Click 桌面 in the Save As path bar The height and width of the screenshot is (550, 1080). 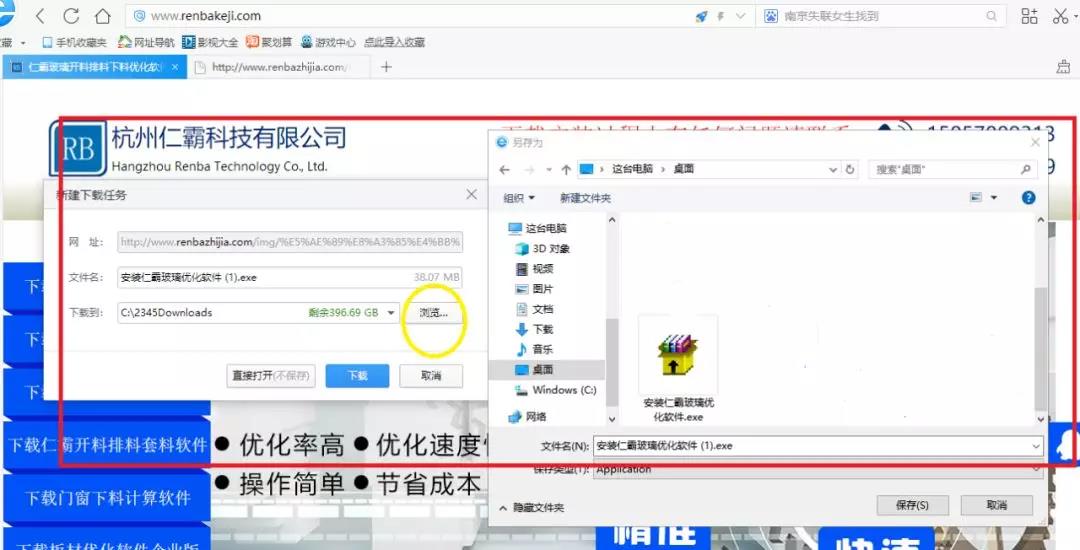(683, 169)
